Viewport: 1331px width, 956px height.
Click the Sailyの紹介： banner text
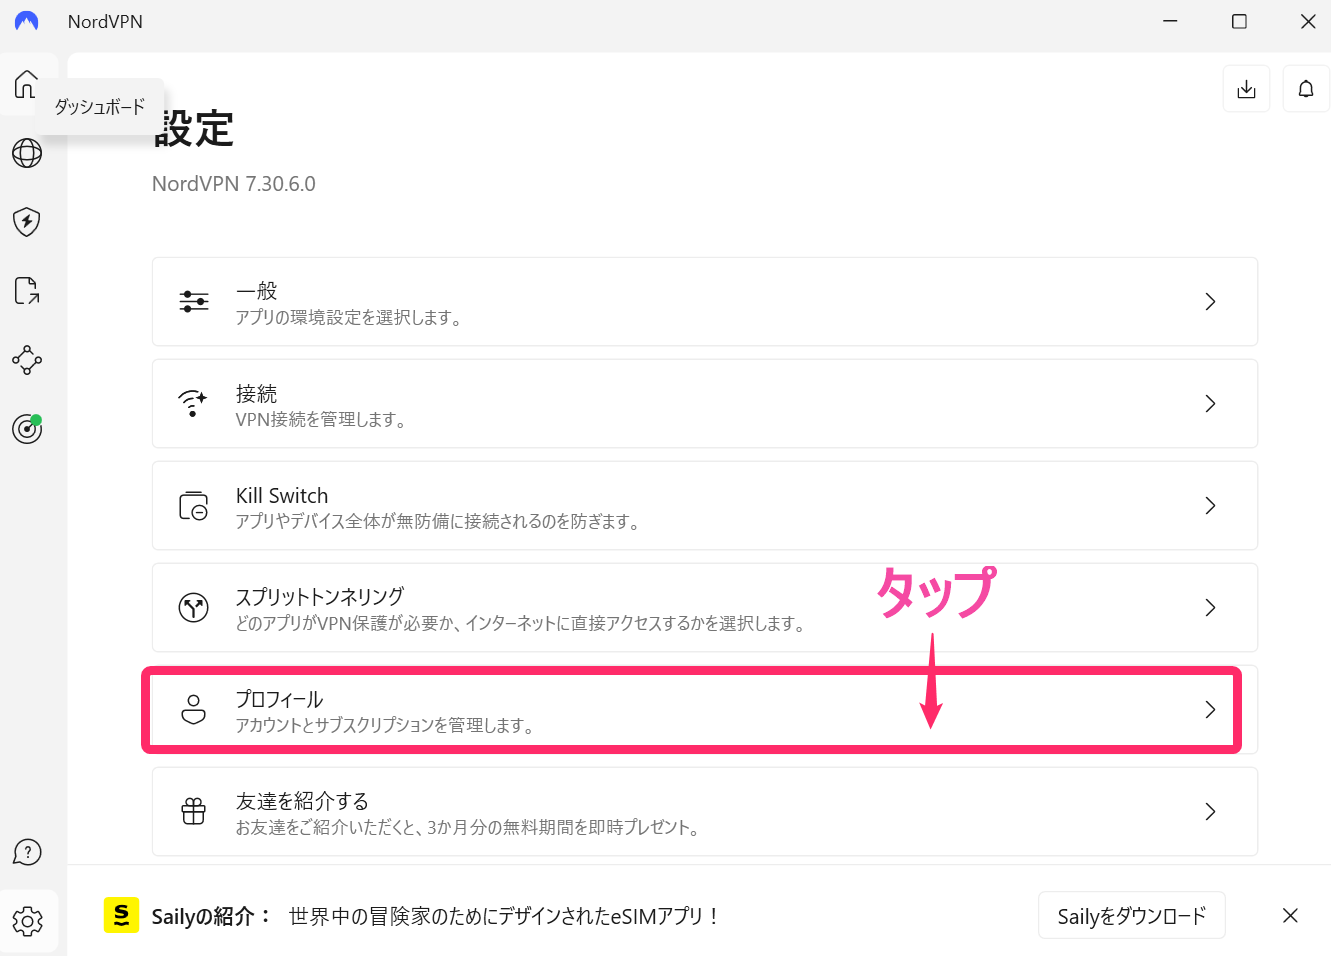pyautogui.click(x=211, y=916)
